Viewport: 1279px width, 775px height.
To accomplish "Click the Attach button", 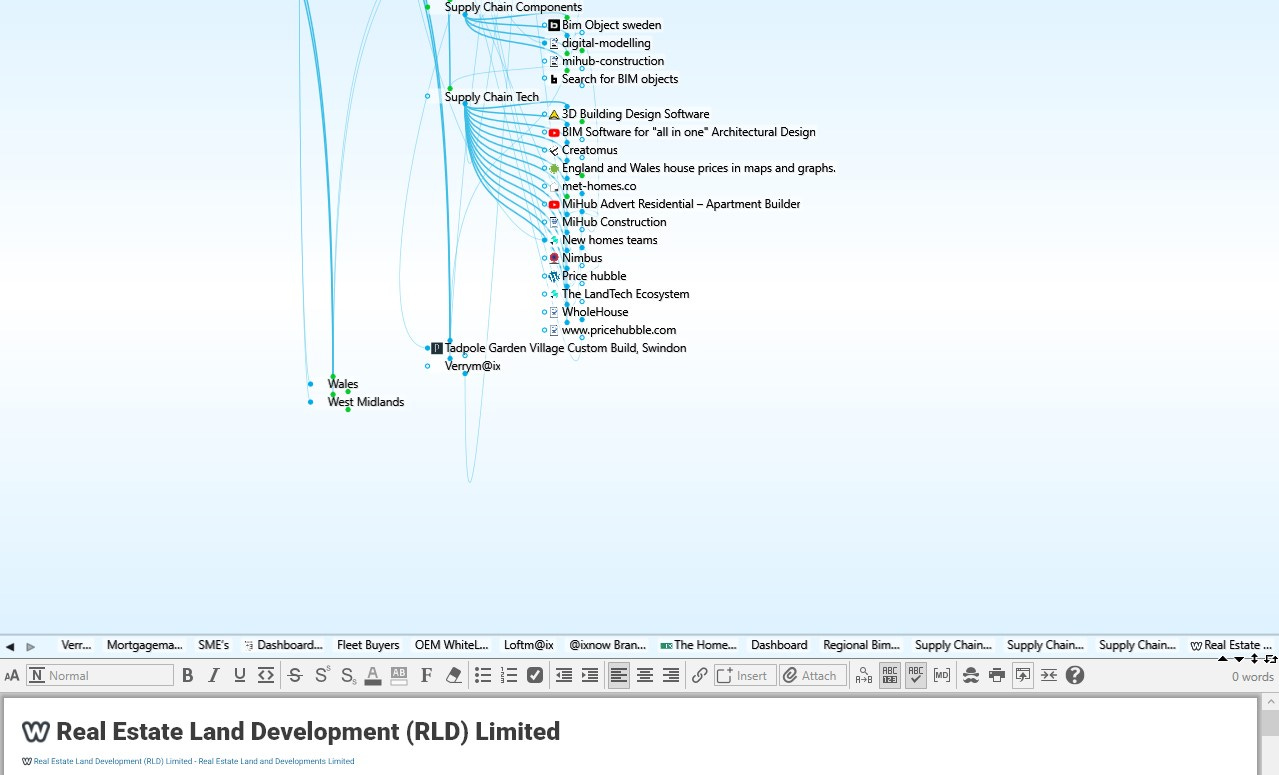I will [x=813, y=676].
